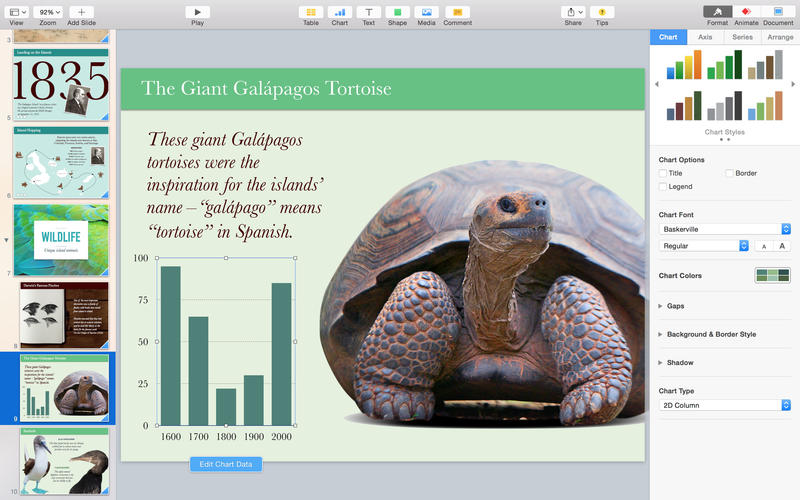
Task: Open the Animate inspector
Action: tap(745, 12)
